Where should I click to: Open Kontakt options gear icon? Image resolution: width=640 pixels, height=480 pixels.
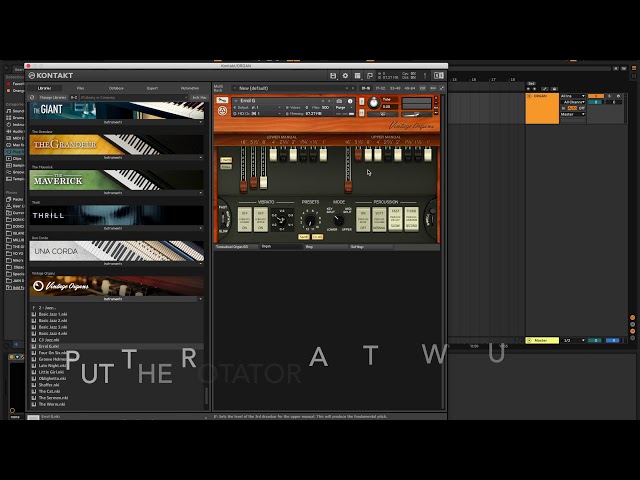[x=345, y=76]
